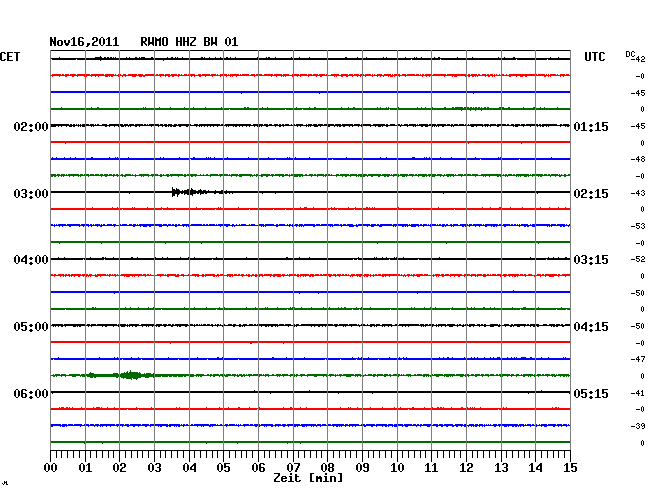Click the DC offset value -48
This screenshot has height=494, width=650.
tap(638, 159)
